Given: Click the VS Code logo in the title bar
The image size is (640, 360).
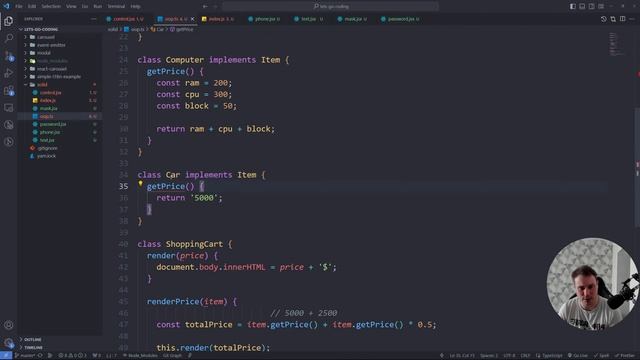Looking at the screenshot, I should click(x=6, y=6).
